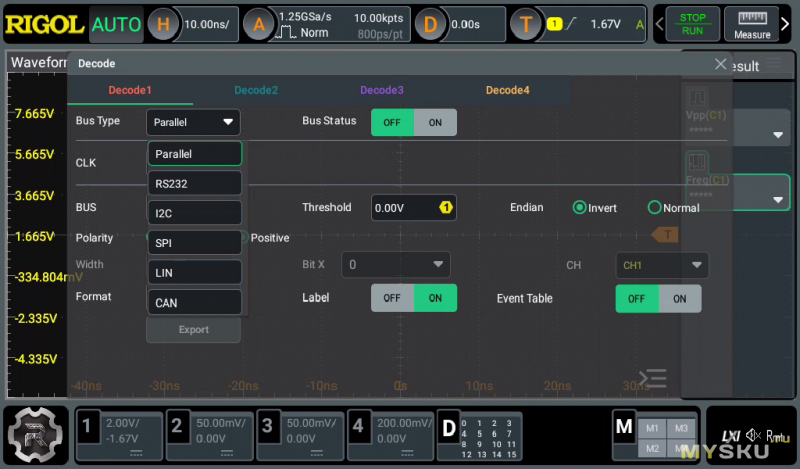Click the orange H horizontal timebase icon
The height and width of the screenshot is (469, 800).
coord(164,25)
